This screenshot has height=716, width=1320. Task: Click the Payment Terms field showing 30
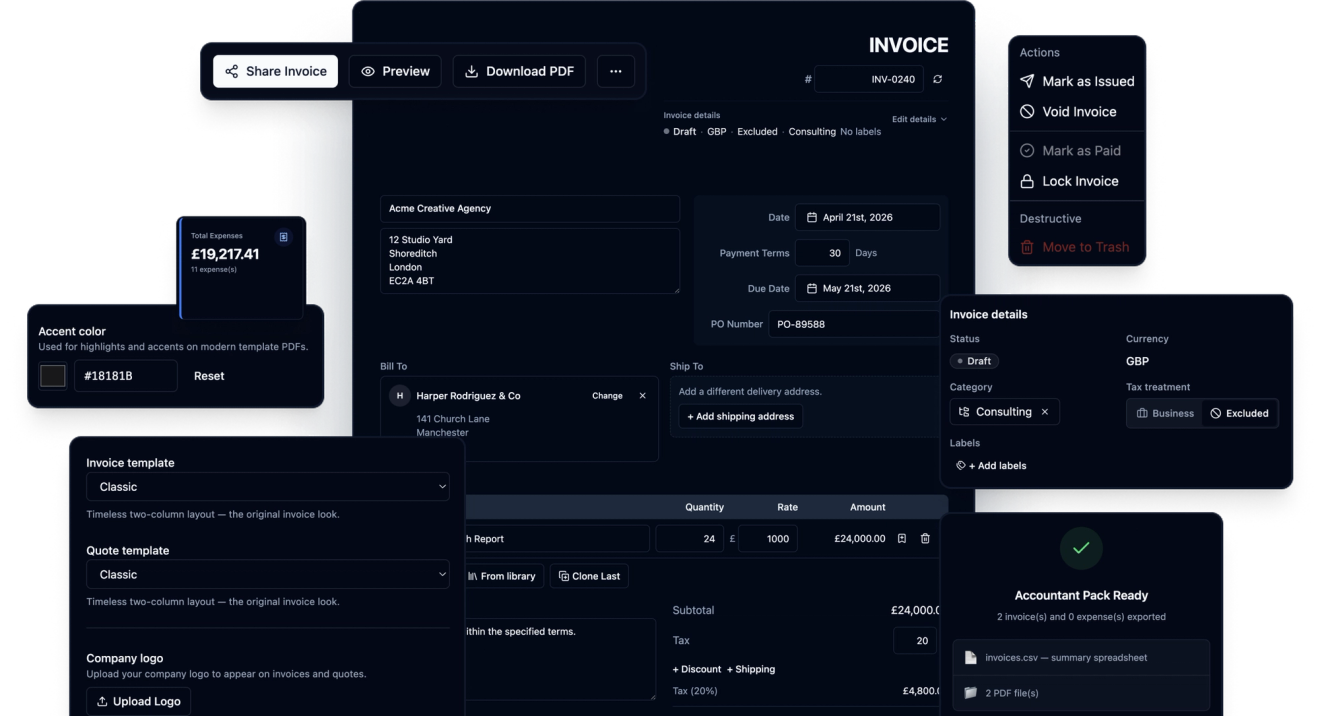(x=822, y=253)
